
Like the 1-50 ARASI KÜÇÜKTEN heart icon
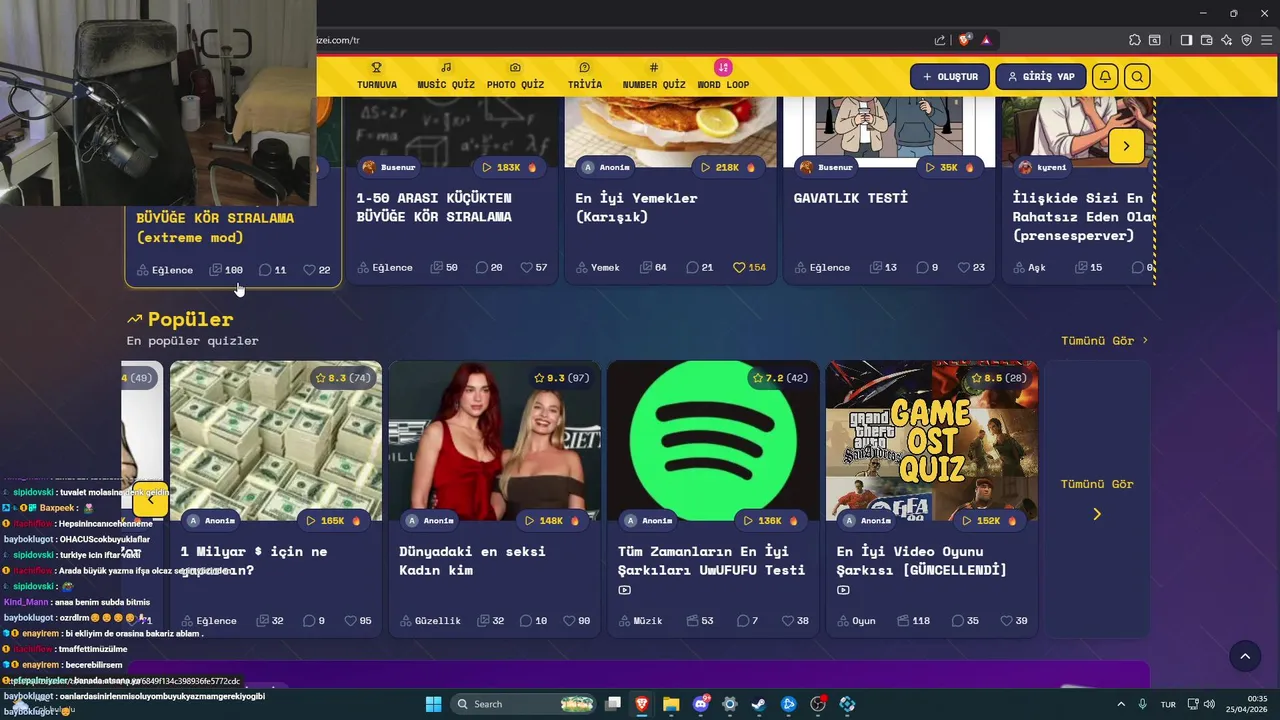coord(525,268)
